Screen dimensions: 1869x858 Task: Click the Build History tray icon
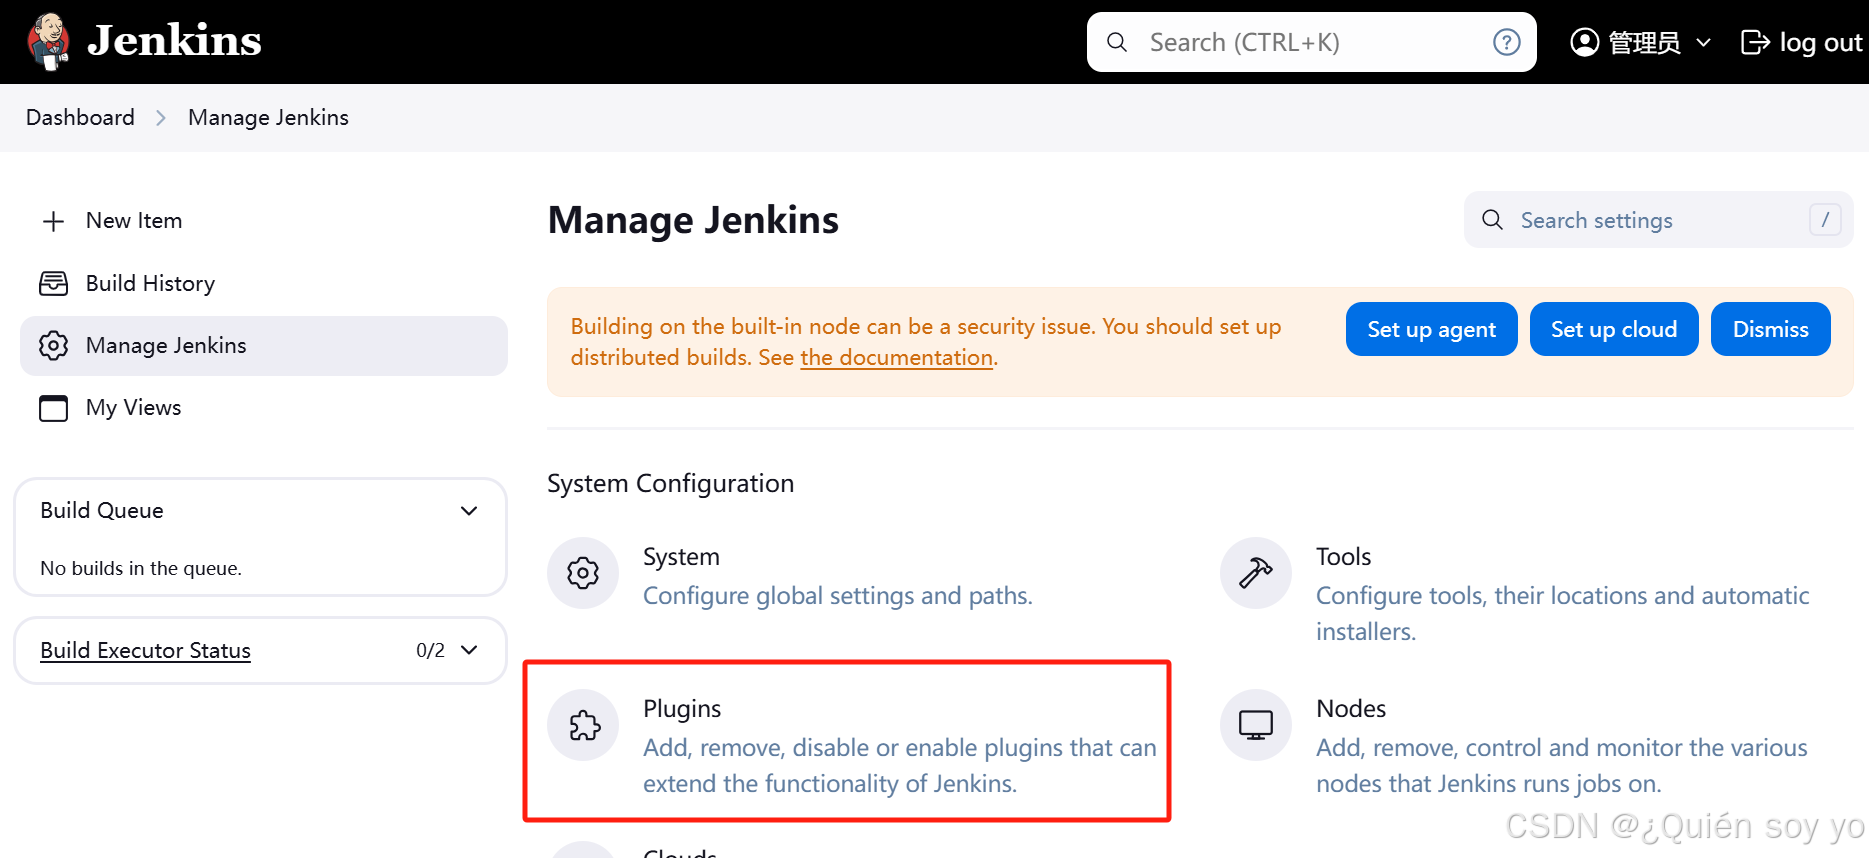[53, 284]
